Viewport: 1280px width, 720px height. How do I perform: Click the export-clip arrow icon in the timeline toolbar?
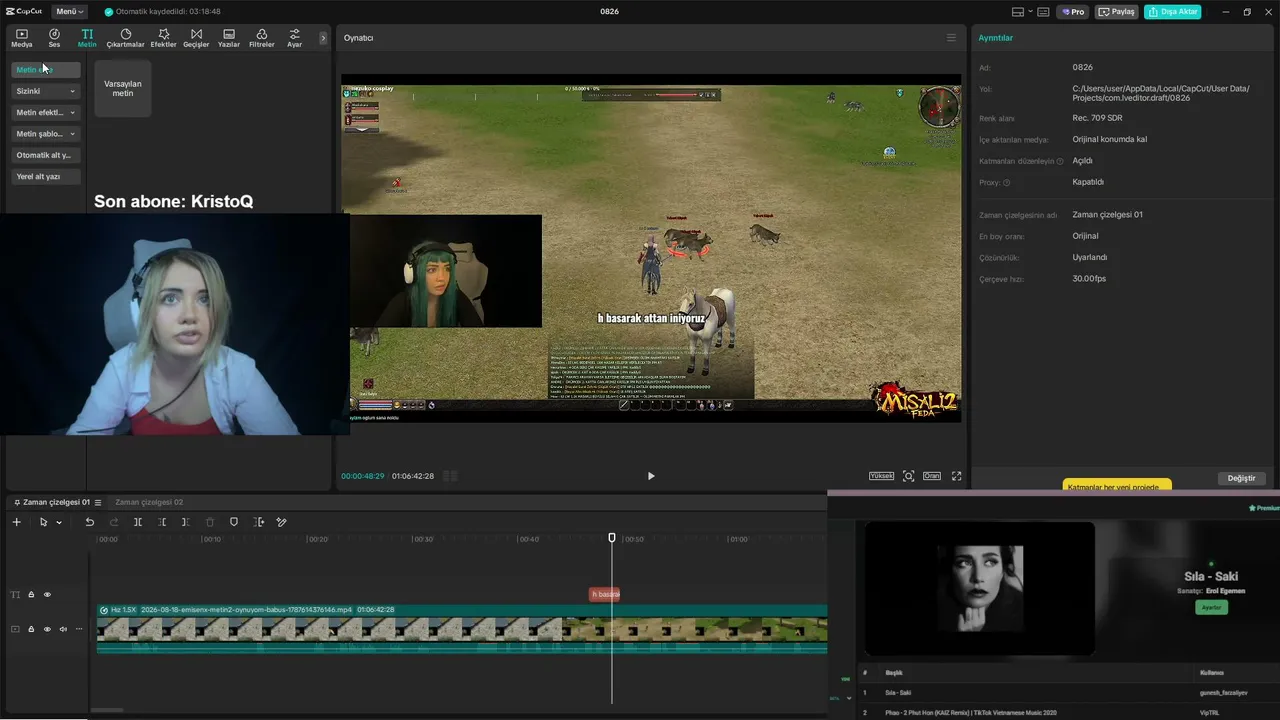click(x=259, y=522)
